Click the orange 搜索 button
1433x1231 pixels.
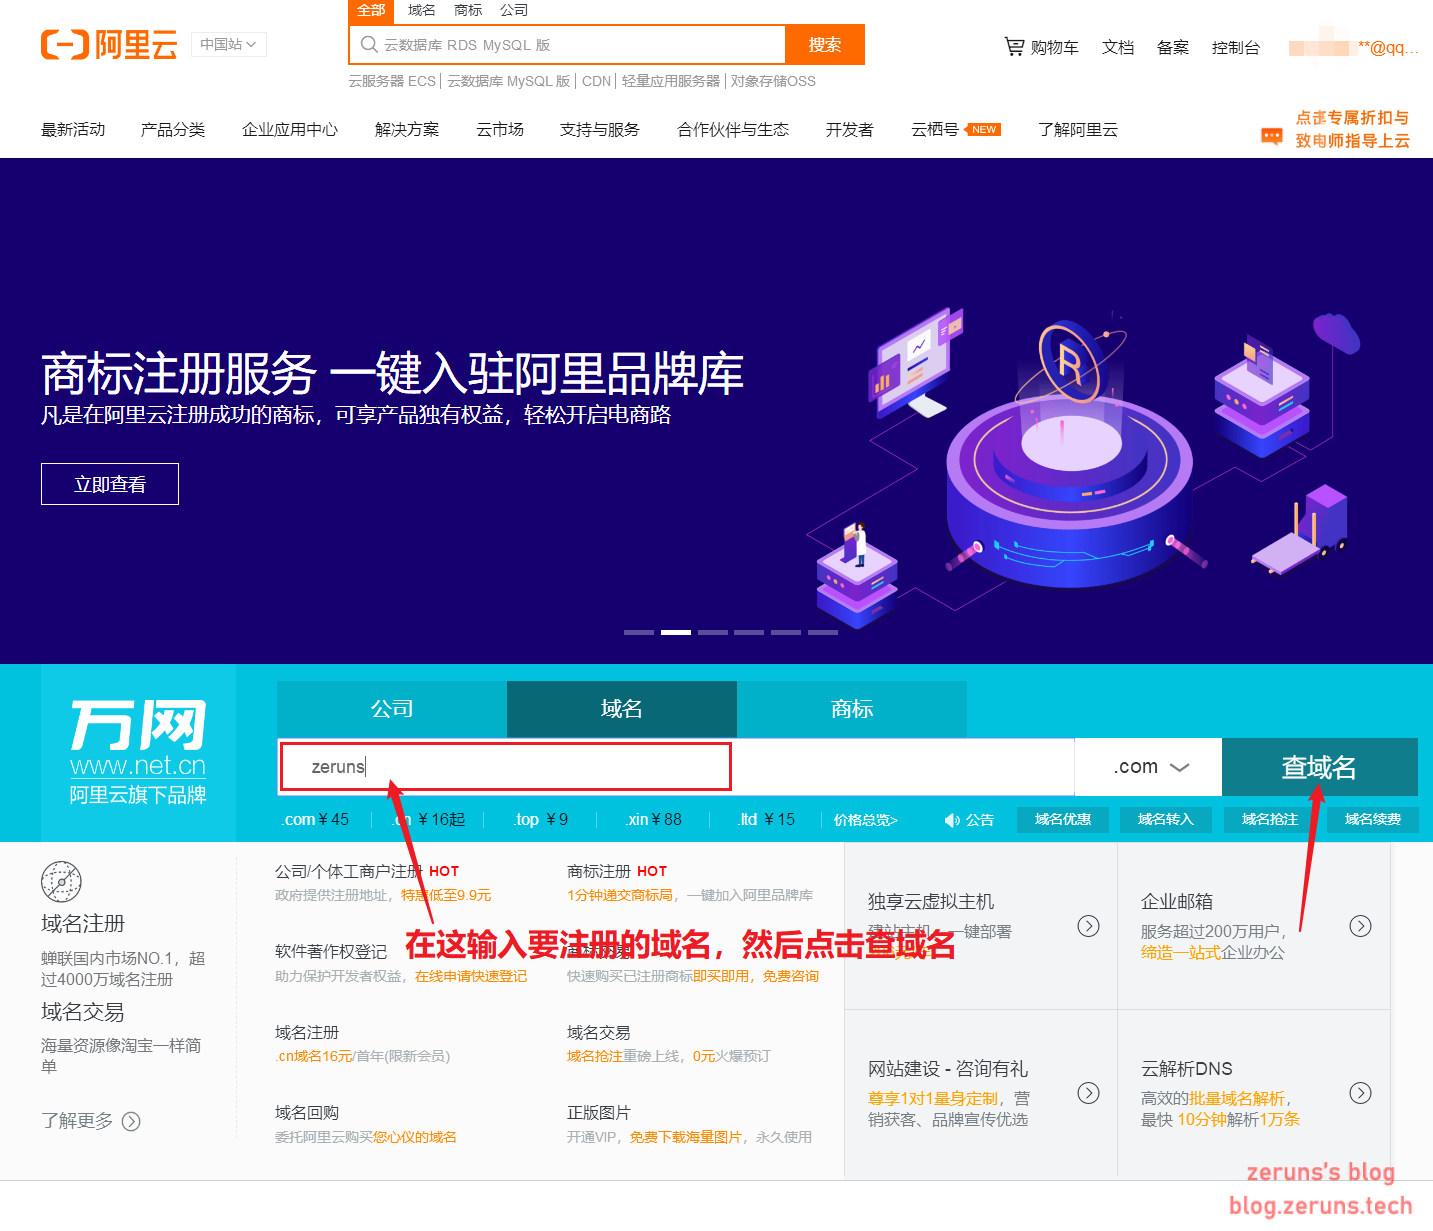coord(825,45)
